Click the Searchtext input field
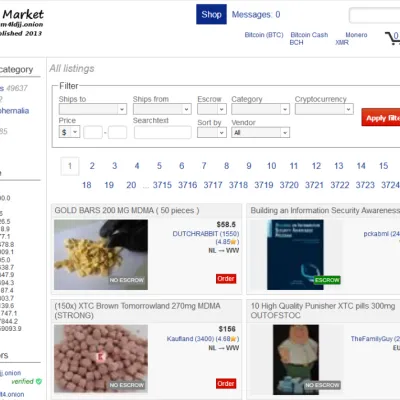The height and width of the screenshot is (400, 400). point(163,132)
